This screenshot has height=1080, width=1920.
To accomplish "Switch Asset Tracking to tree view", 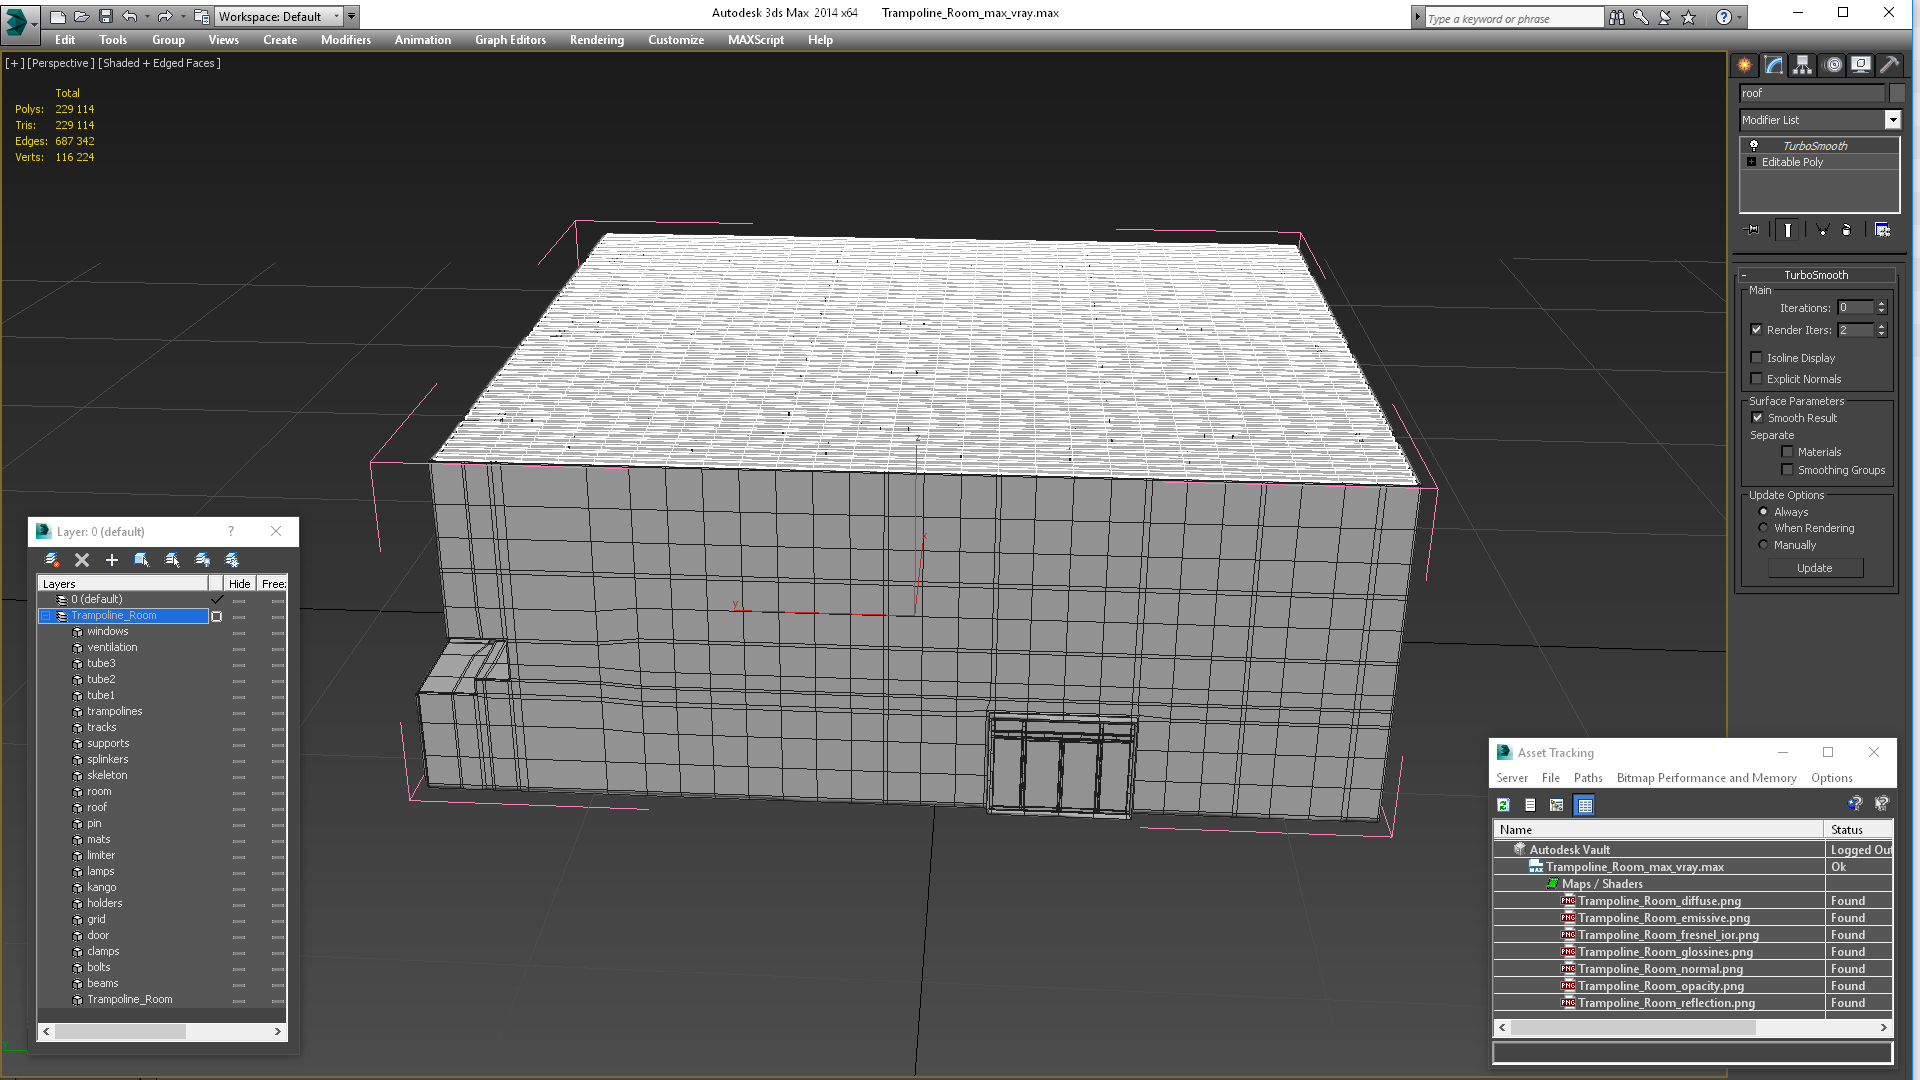I will point(1557,805).
